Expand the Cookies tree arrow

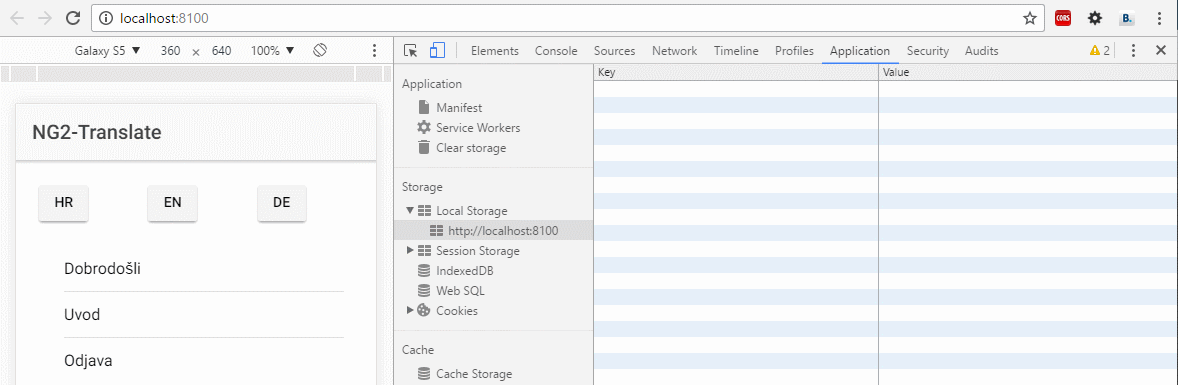[410, 310]
